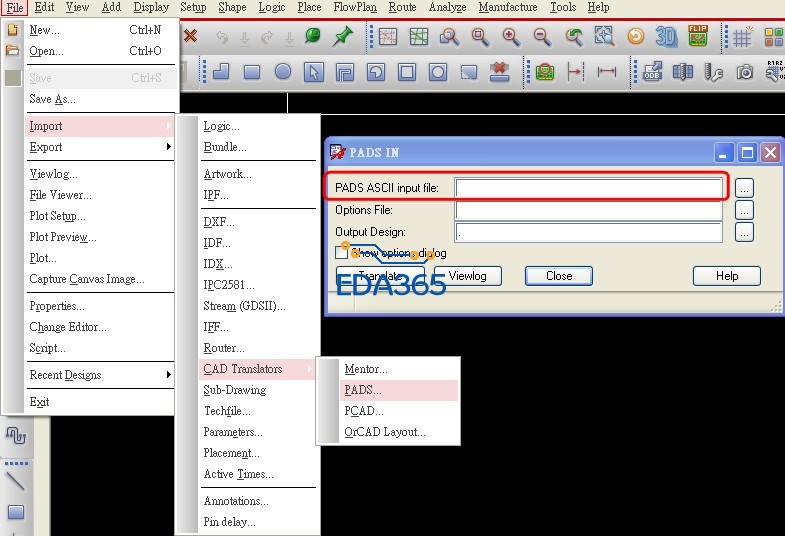The height and width of the screenshot is (536, 785).
Task: Click Plot Setup… in File menu
Action: pyautogui.click(x=58, y=216)
